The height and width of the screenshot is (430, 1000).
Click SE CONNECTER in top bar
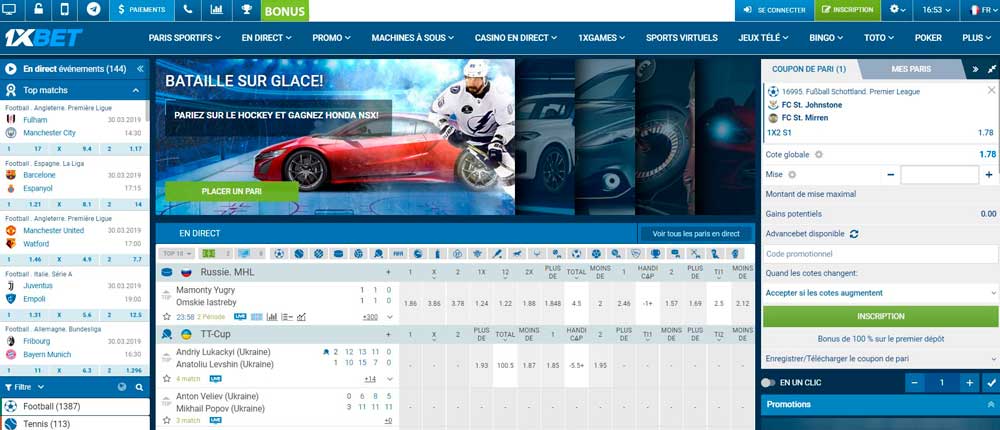tap(775, 10)
